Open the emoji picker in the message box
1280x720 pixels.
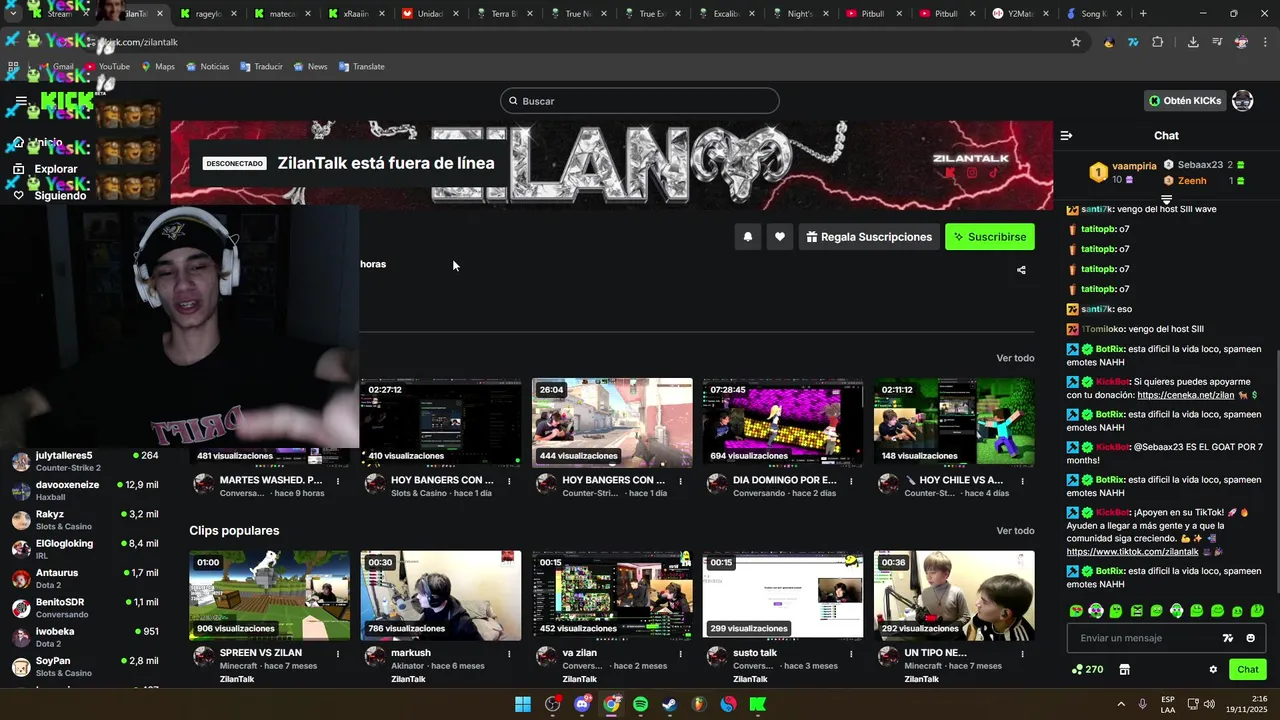click(1250, 638)
